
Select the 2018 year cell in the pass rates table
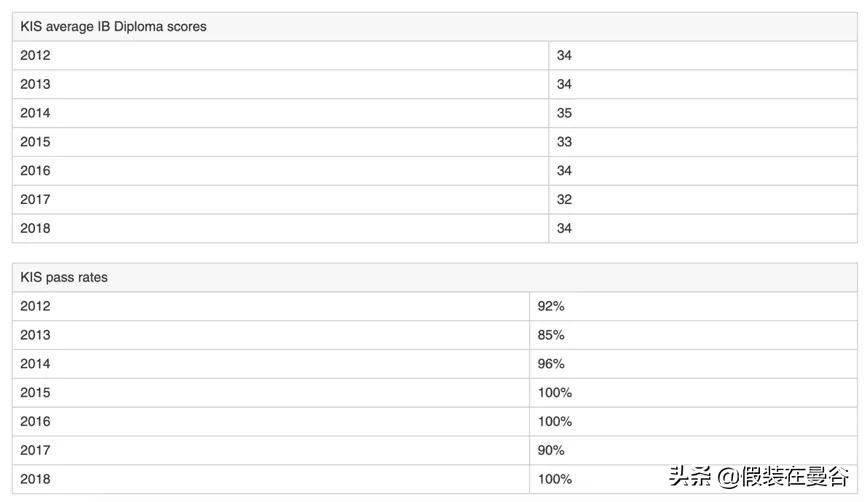point(35,480)
